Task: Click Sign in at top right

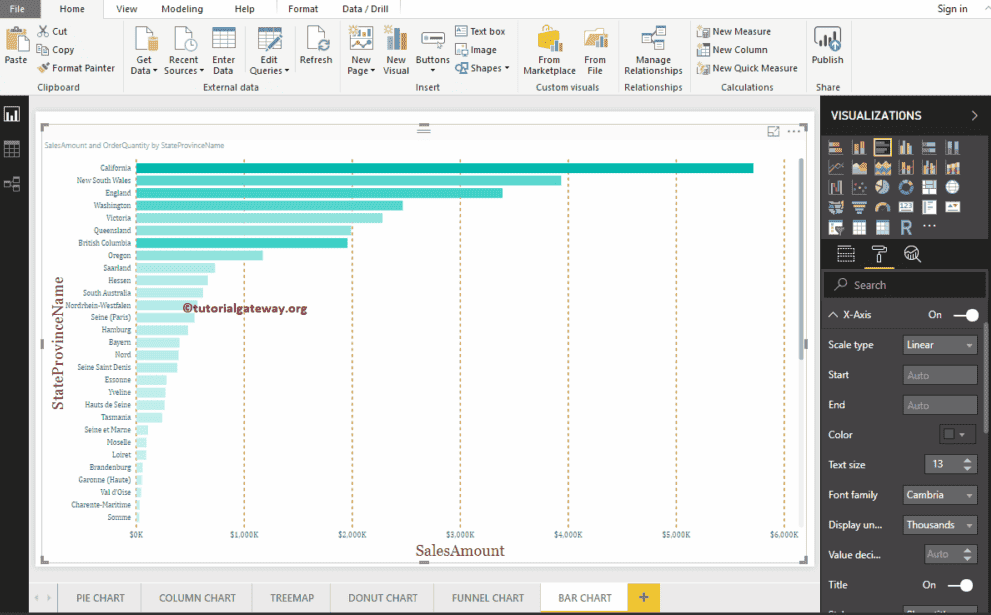Action: (x=952, y=8)
